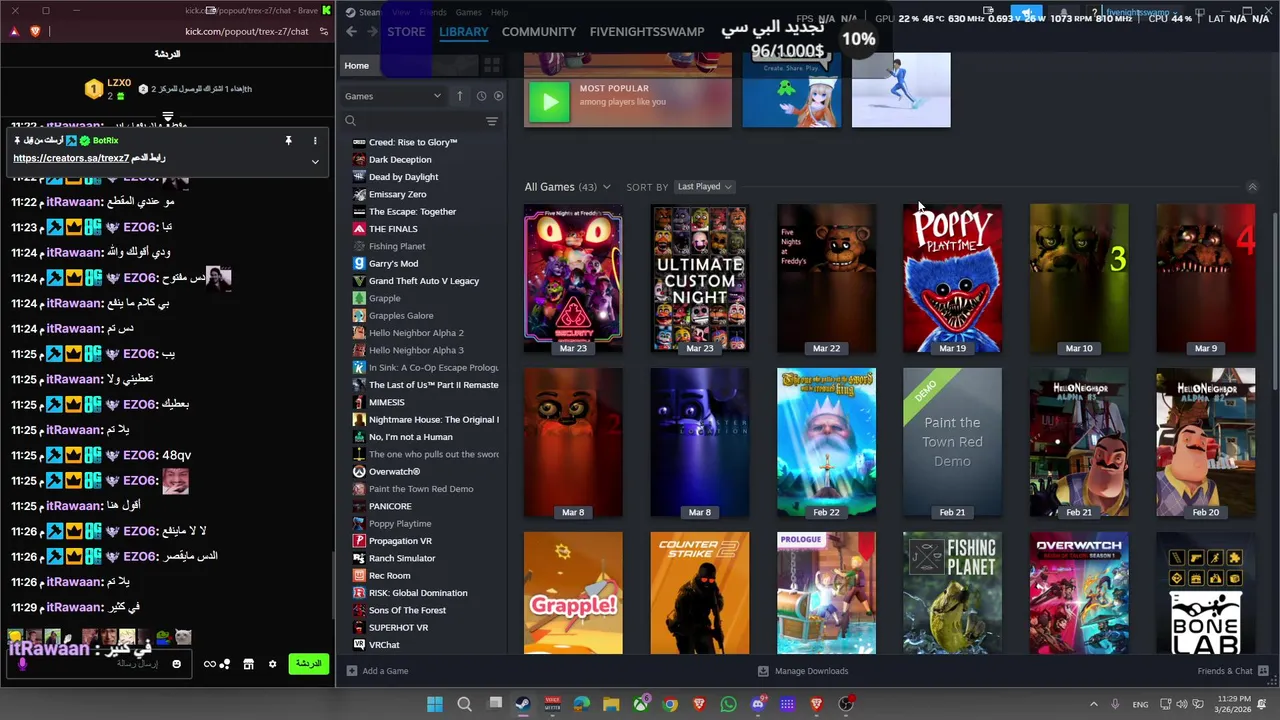
Task: Click the Steam library search field
Action: pyautogui.click(x=420, y=121)
